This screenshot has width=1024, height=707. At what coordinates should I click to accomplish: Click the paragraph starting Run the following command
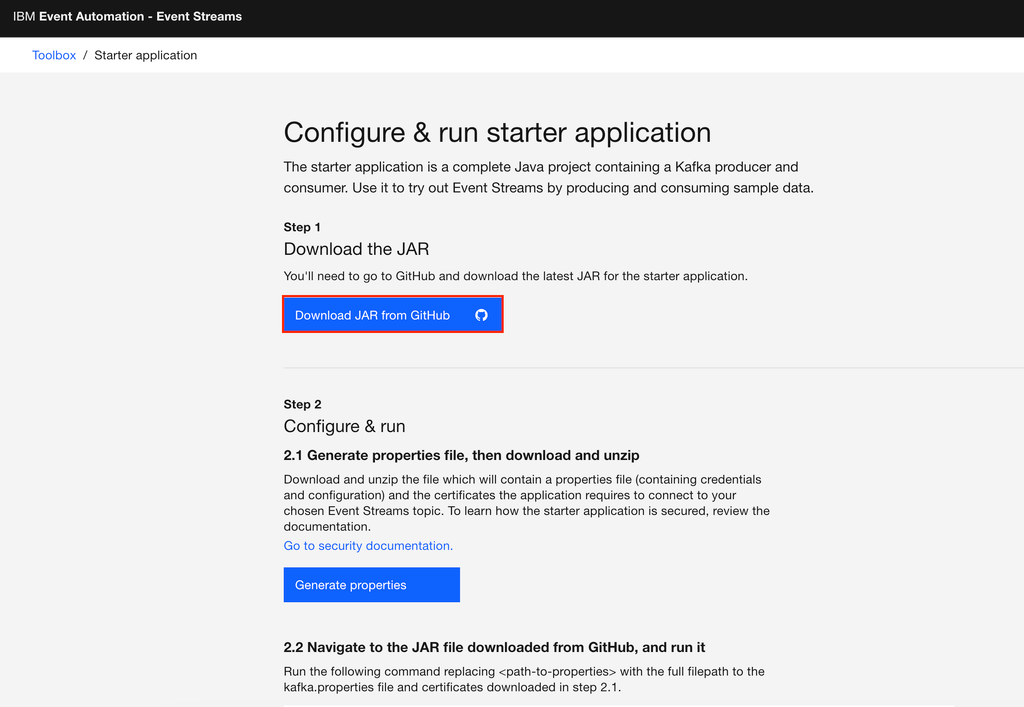click(524, 679)
